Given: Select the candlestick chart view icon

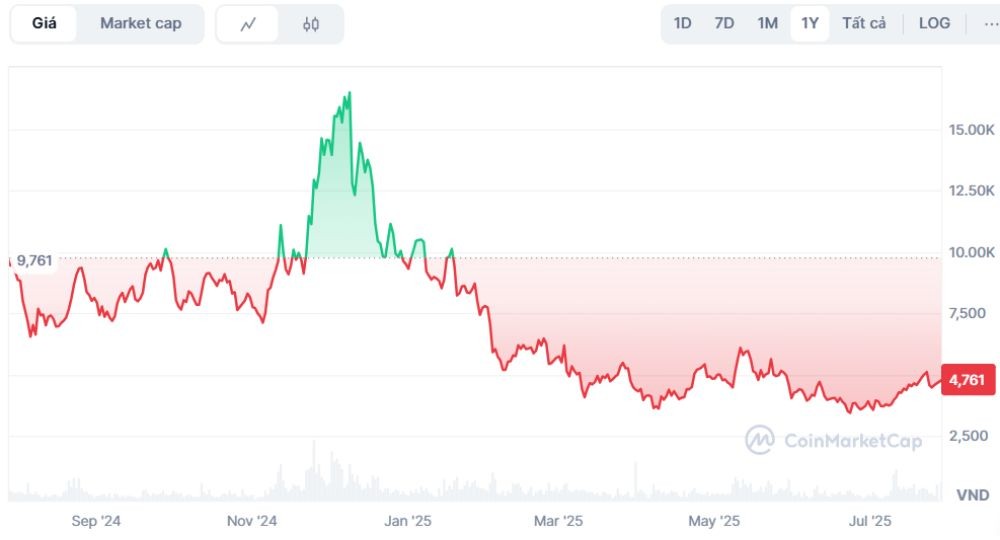Looking at the screenshot, I should [x=311, y=24].
